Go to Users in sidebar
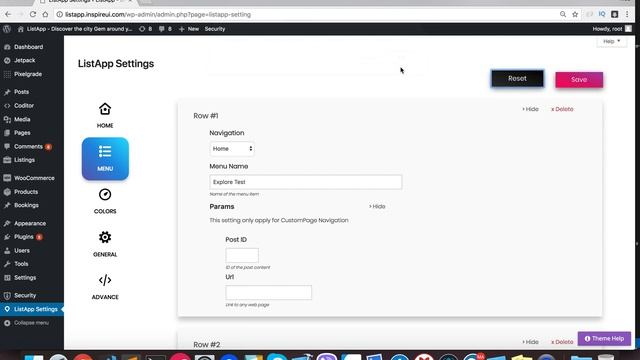 (x=22, y=251)
